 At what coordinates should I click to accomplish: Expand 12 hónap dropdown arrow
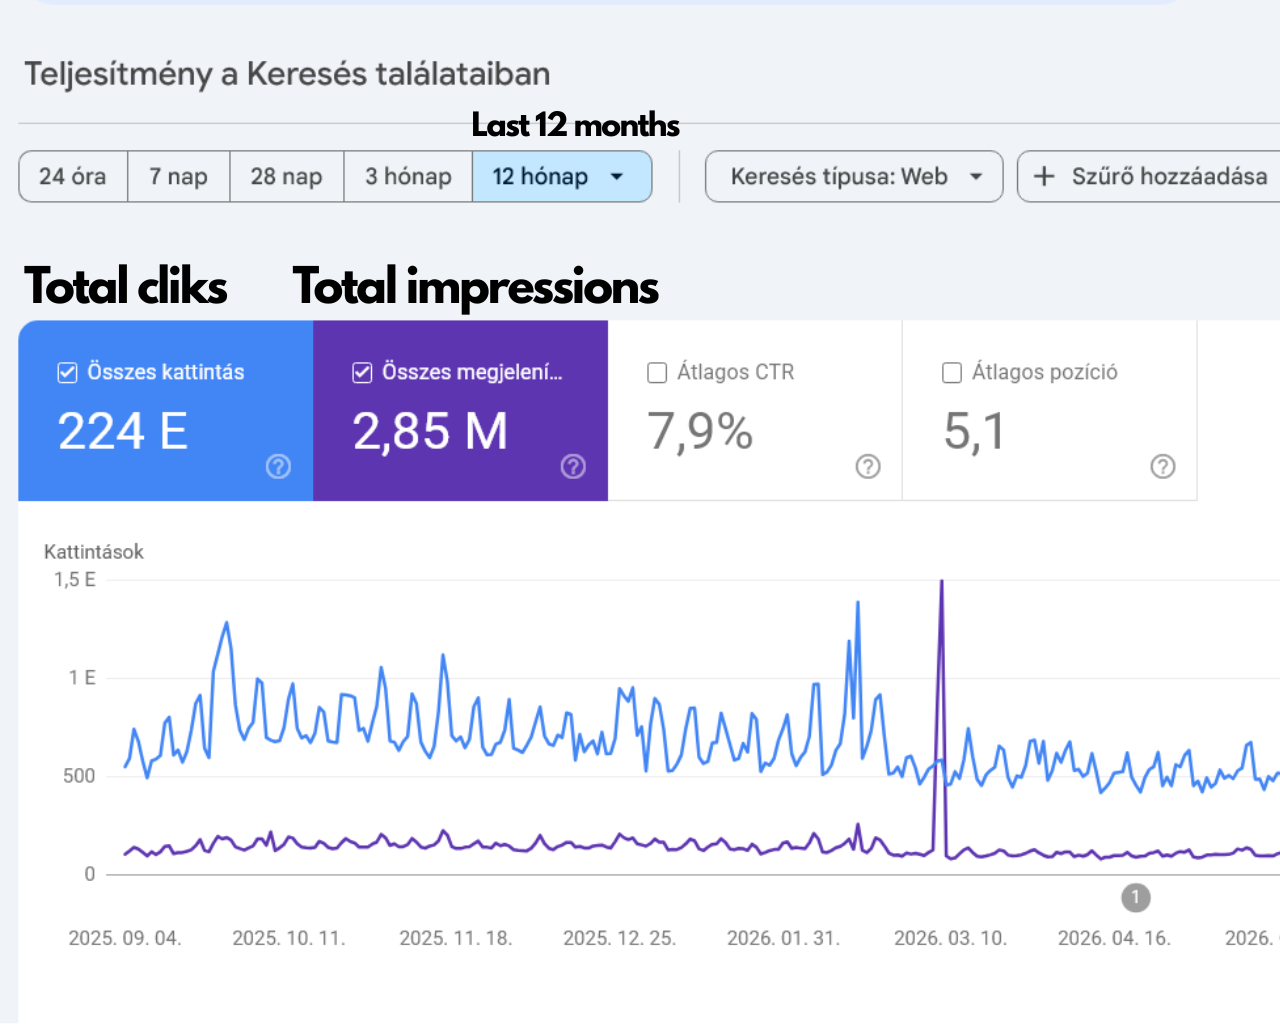click(617, 177)
